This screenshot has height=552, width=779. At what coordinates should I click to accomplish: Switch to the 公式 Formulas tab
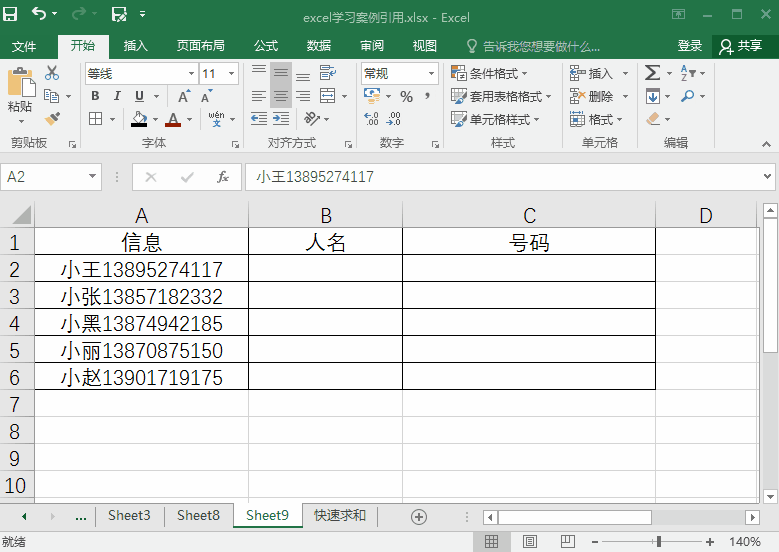click(x=266, y=46)
